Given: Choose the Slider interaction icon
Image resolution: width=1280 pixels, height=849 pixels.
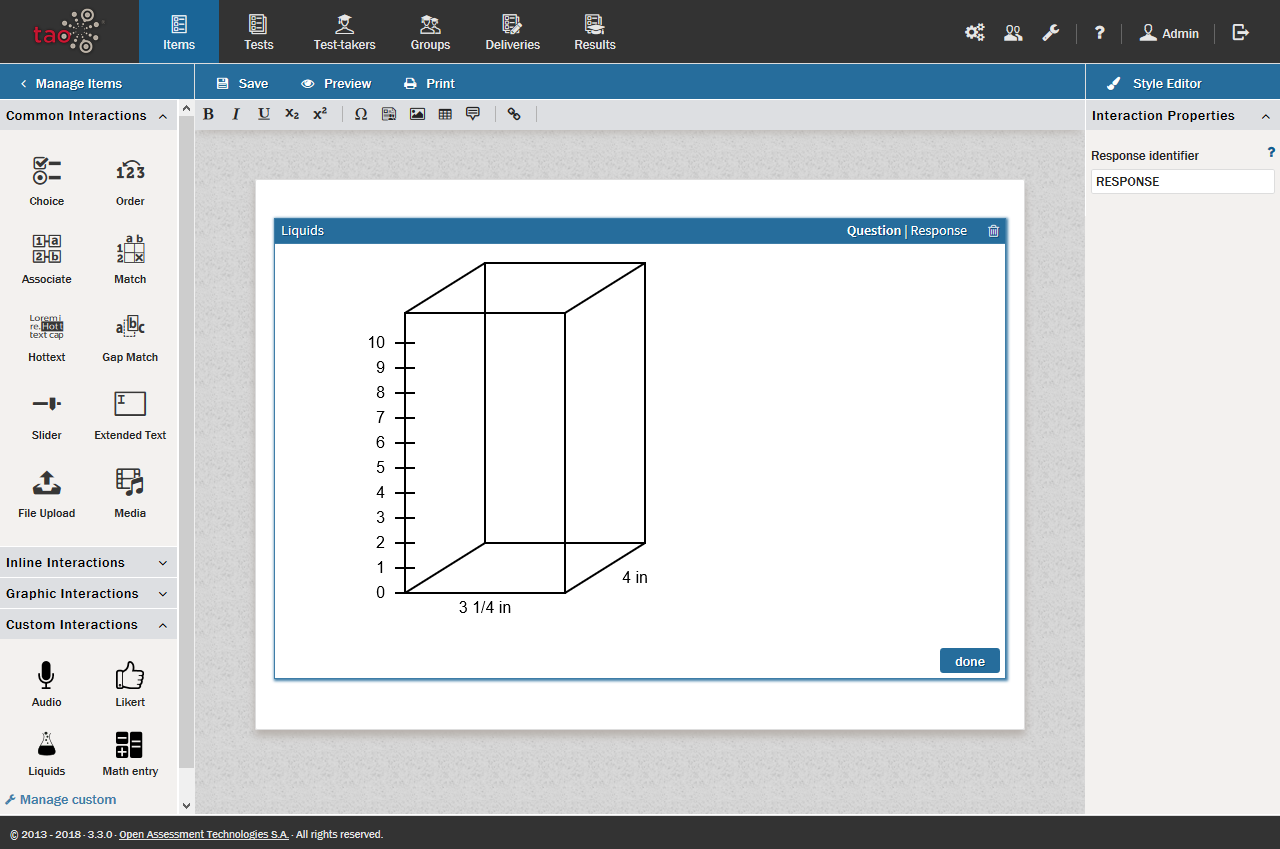Looking at the screenshot, I should (46, 404).
